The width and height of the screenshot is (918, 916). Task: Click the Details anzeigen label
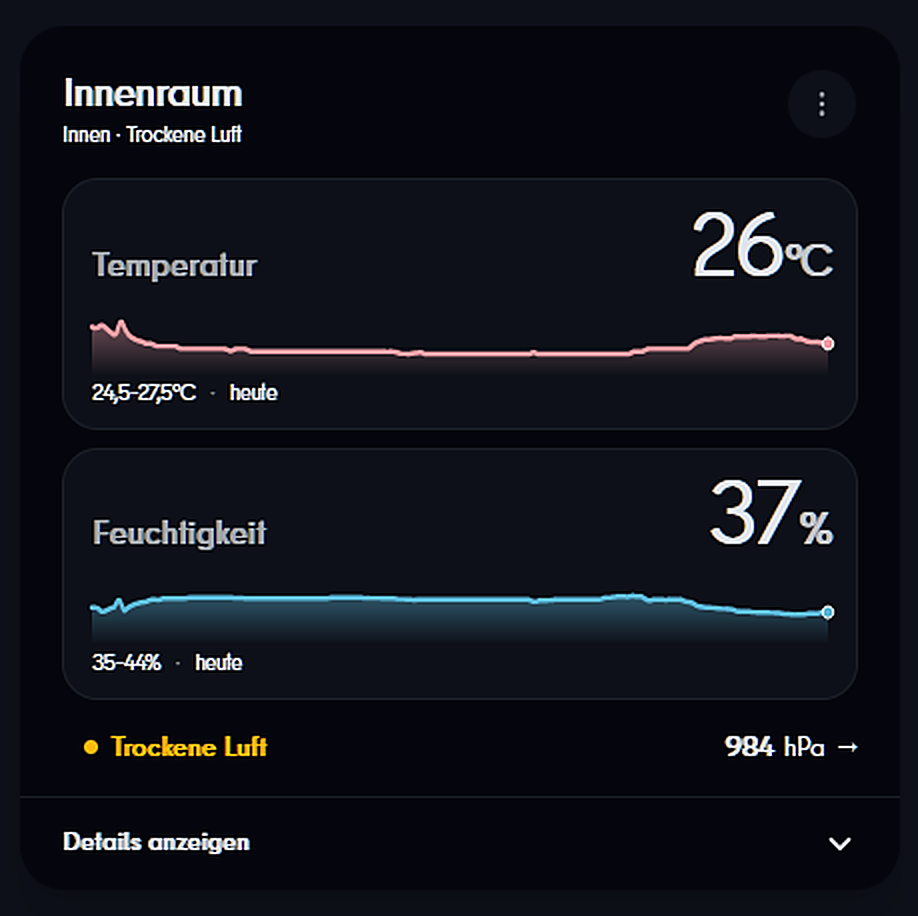pyautogui.click(x=156, y=842)
